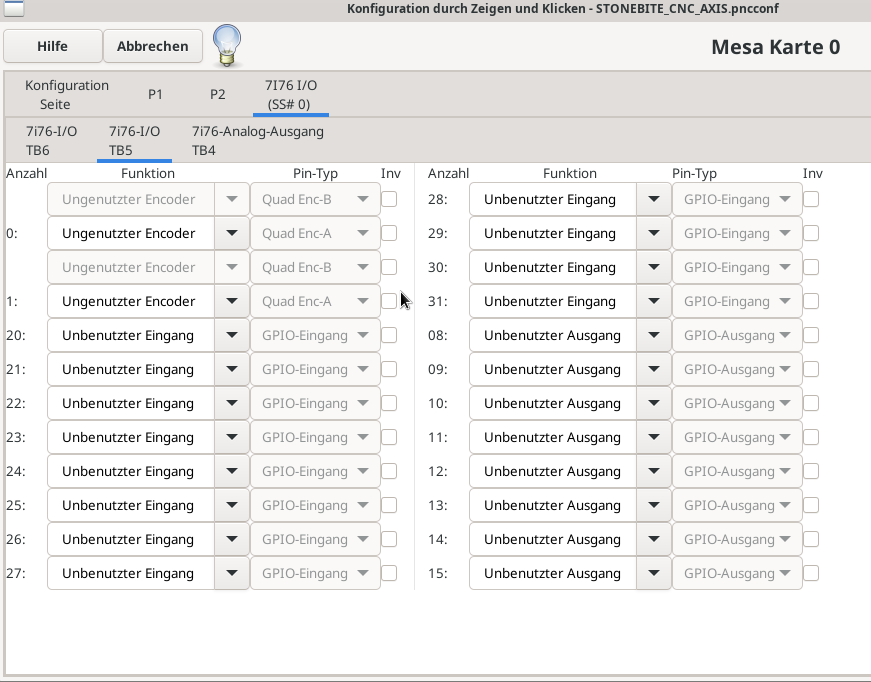Toggle Inv checkbox for encoder row 1
This screenshot has width=871, height=682.
pyautogui.click(x=389, y=301)
